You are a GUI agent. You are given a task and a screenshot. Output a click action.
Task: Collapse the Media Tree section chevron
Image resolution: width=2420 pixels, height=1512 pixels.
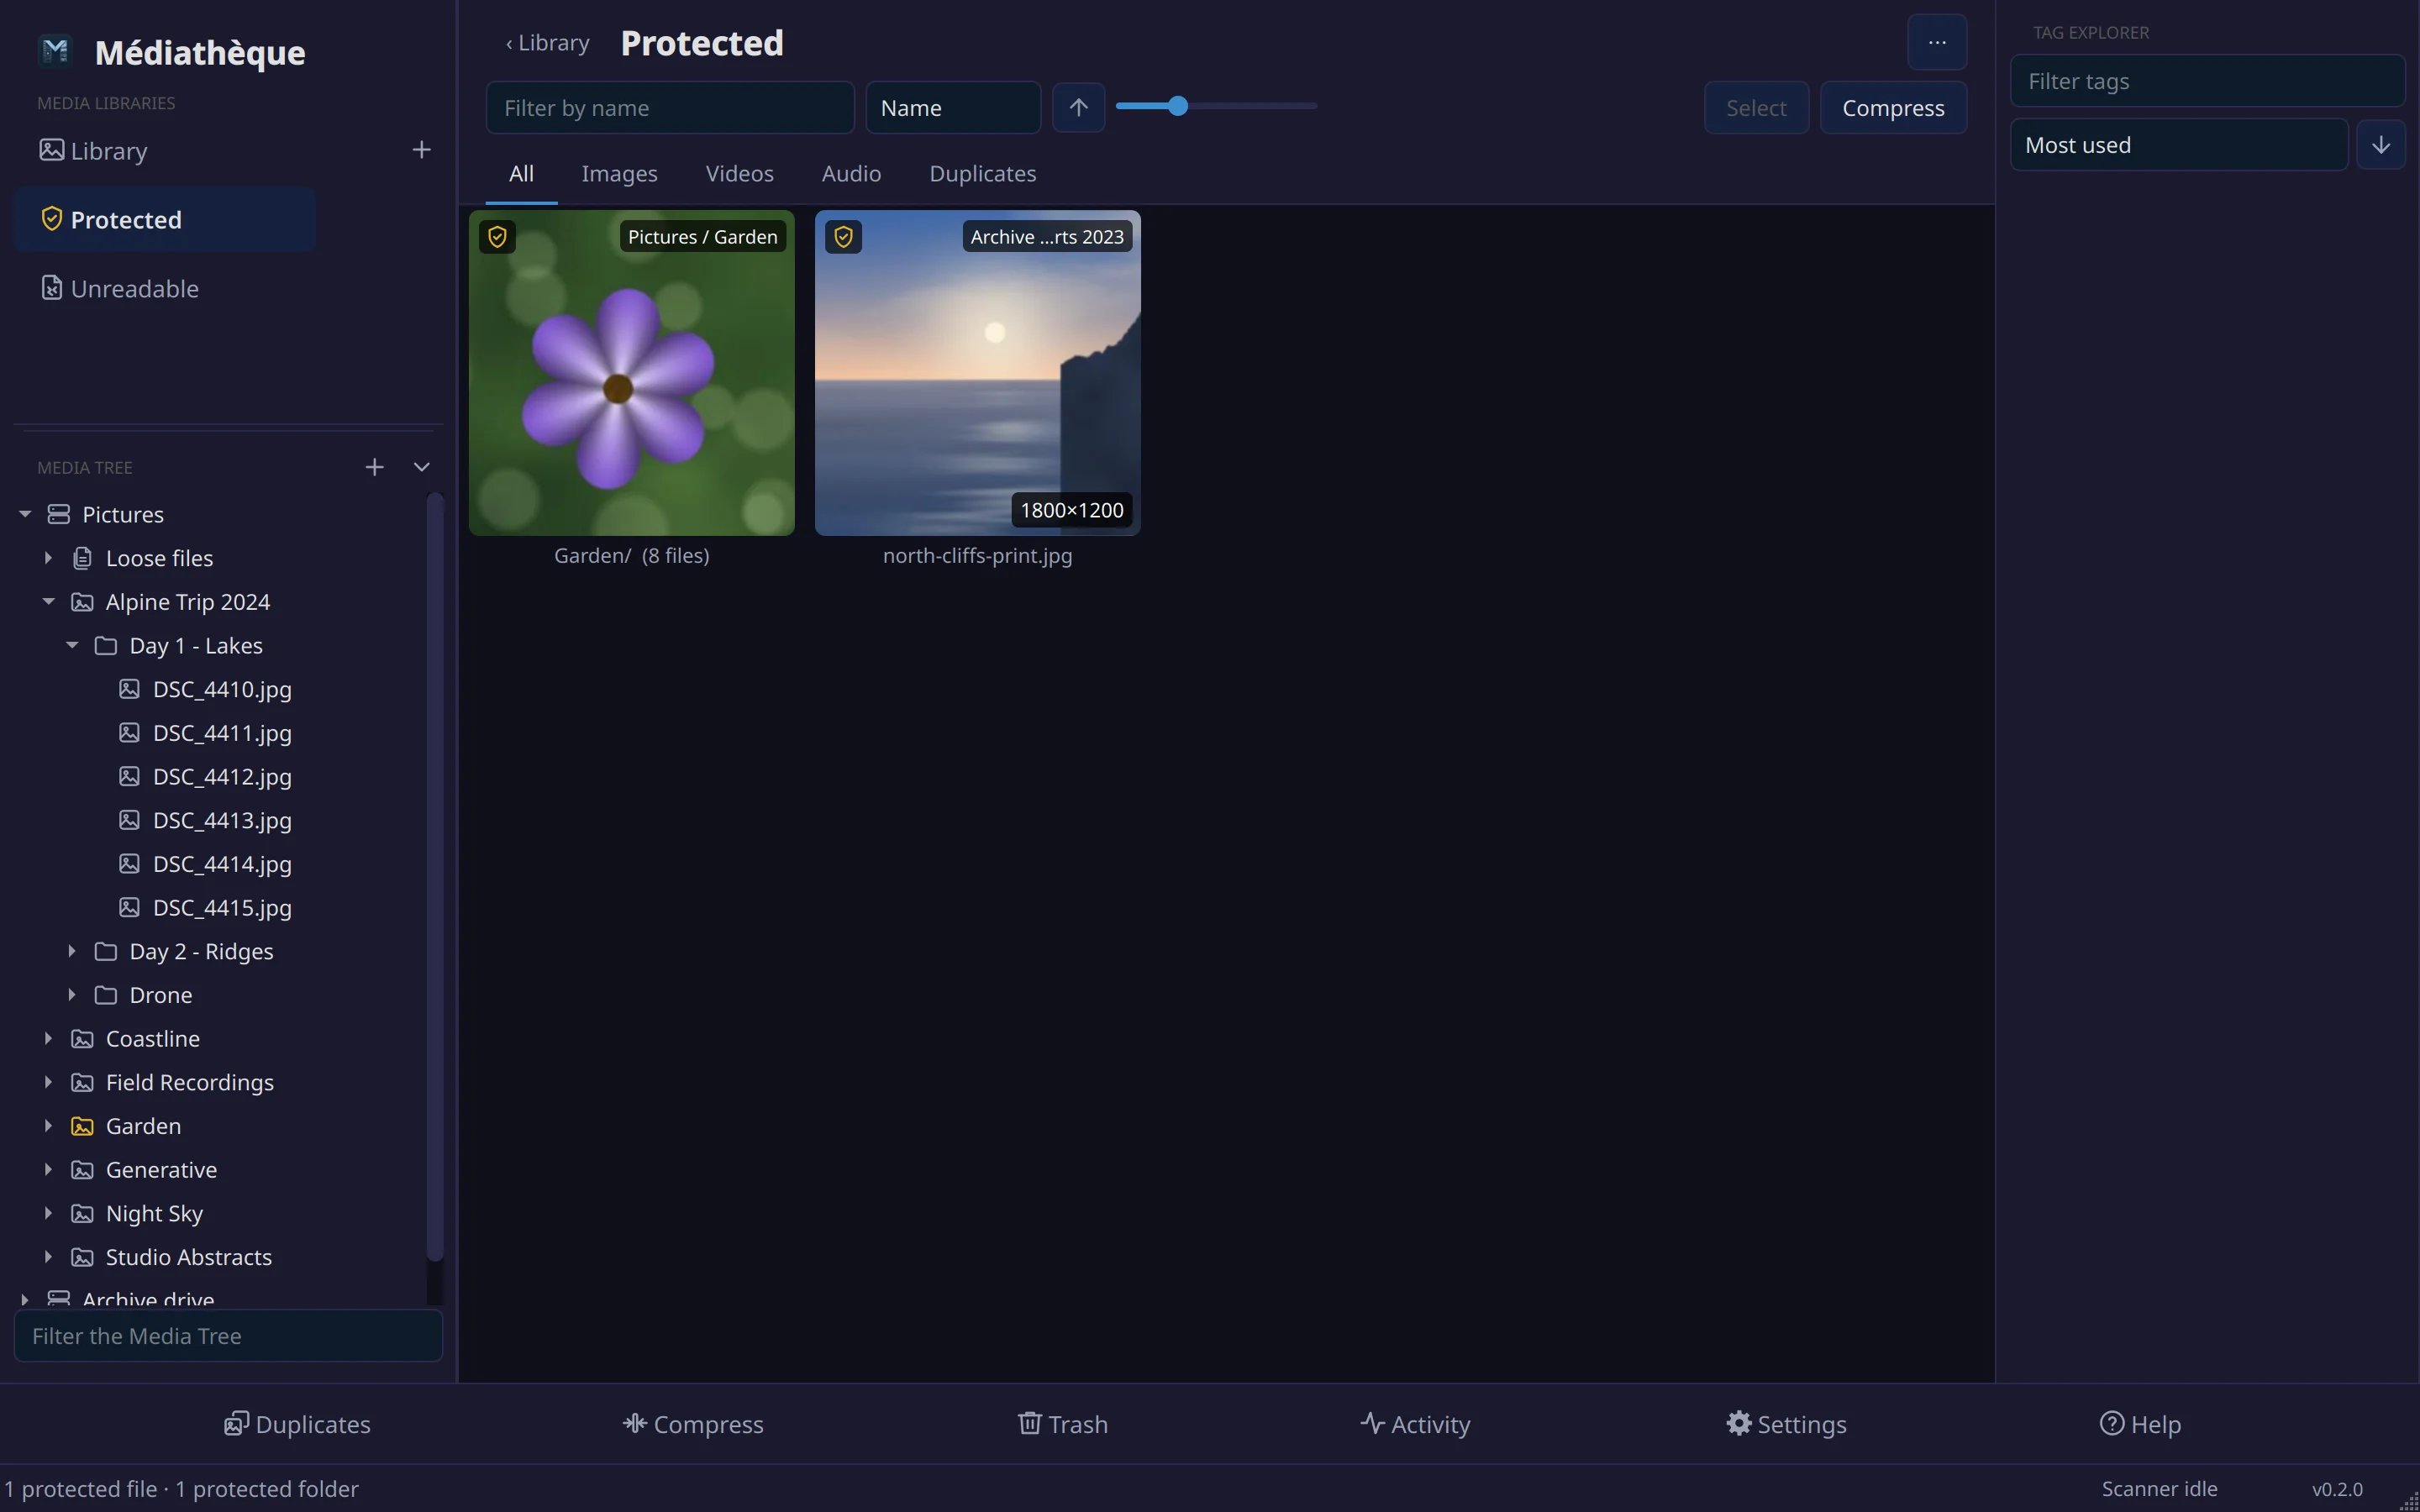[422, 467]
